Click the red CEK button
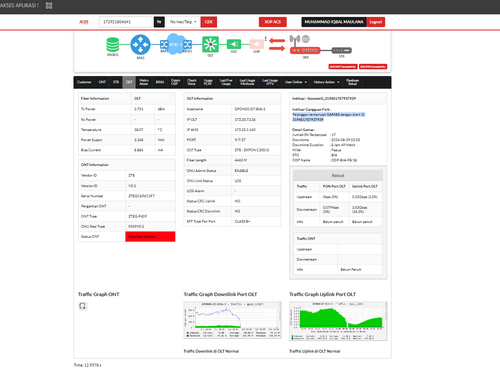The image size is (500, 370). point(209,22)
